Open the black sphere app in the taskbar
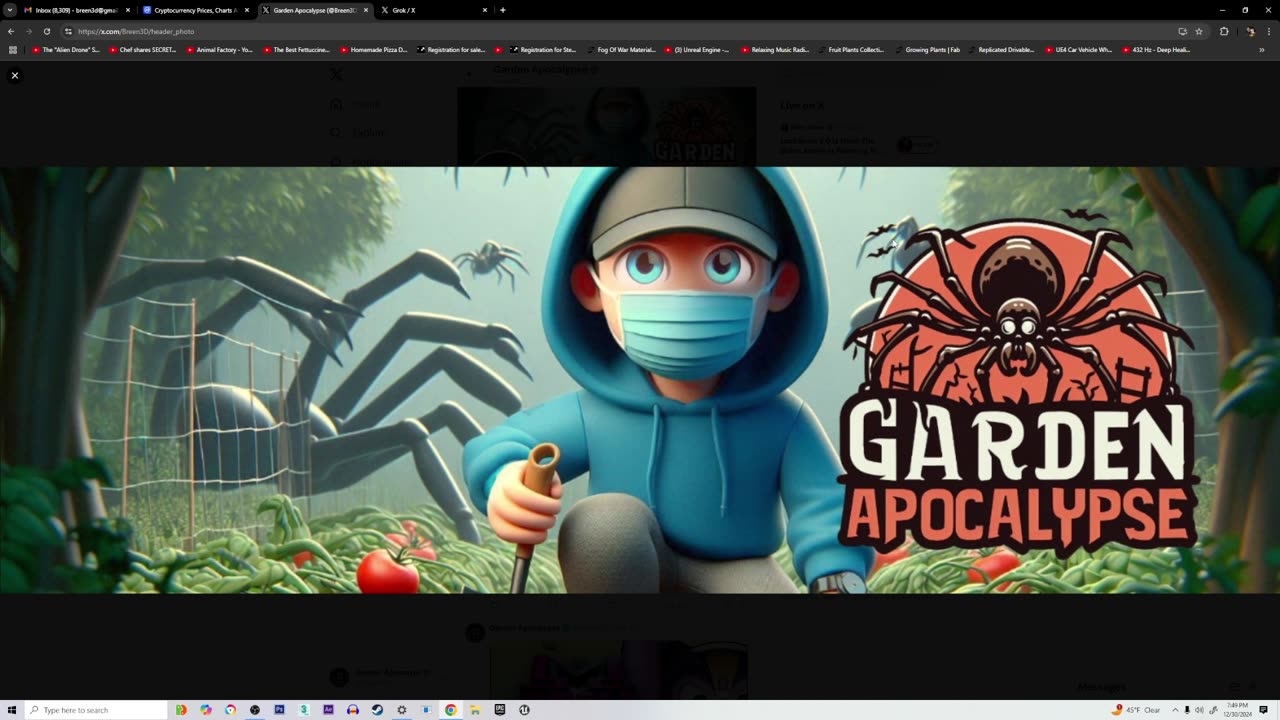1280x720 pixels. (255, 710)
